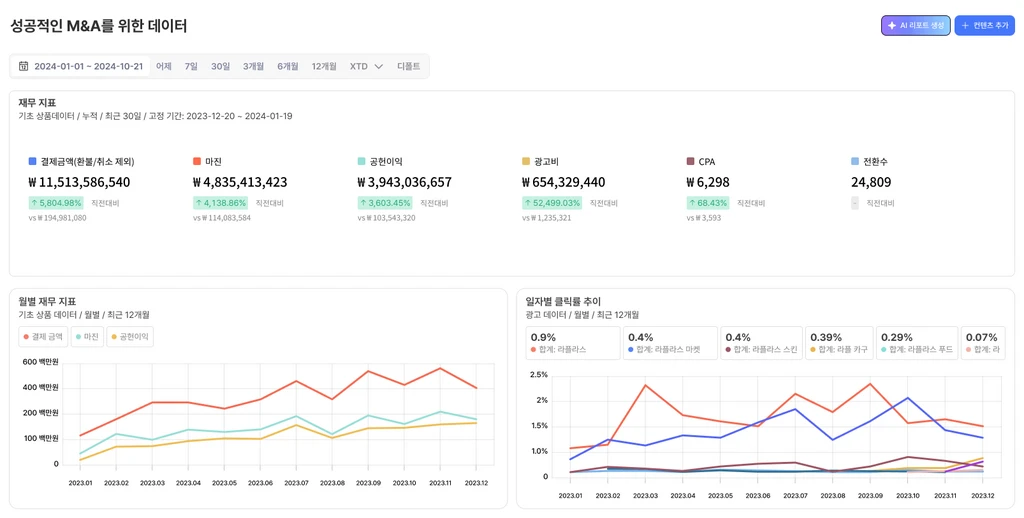
Task: Click the plus icon on 컨텐츠 추가
Action: (965, 26)
